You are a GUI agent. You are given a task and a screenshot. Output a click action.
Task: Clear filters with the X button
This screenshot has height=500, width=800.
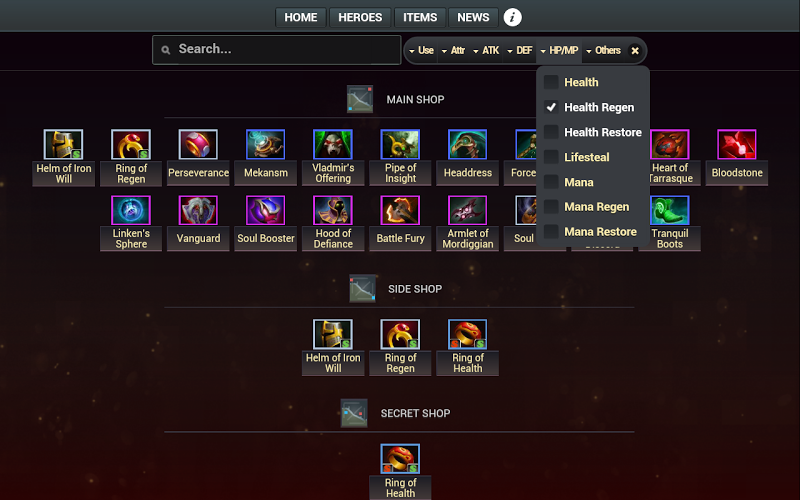coord(635,51)
